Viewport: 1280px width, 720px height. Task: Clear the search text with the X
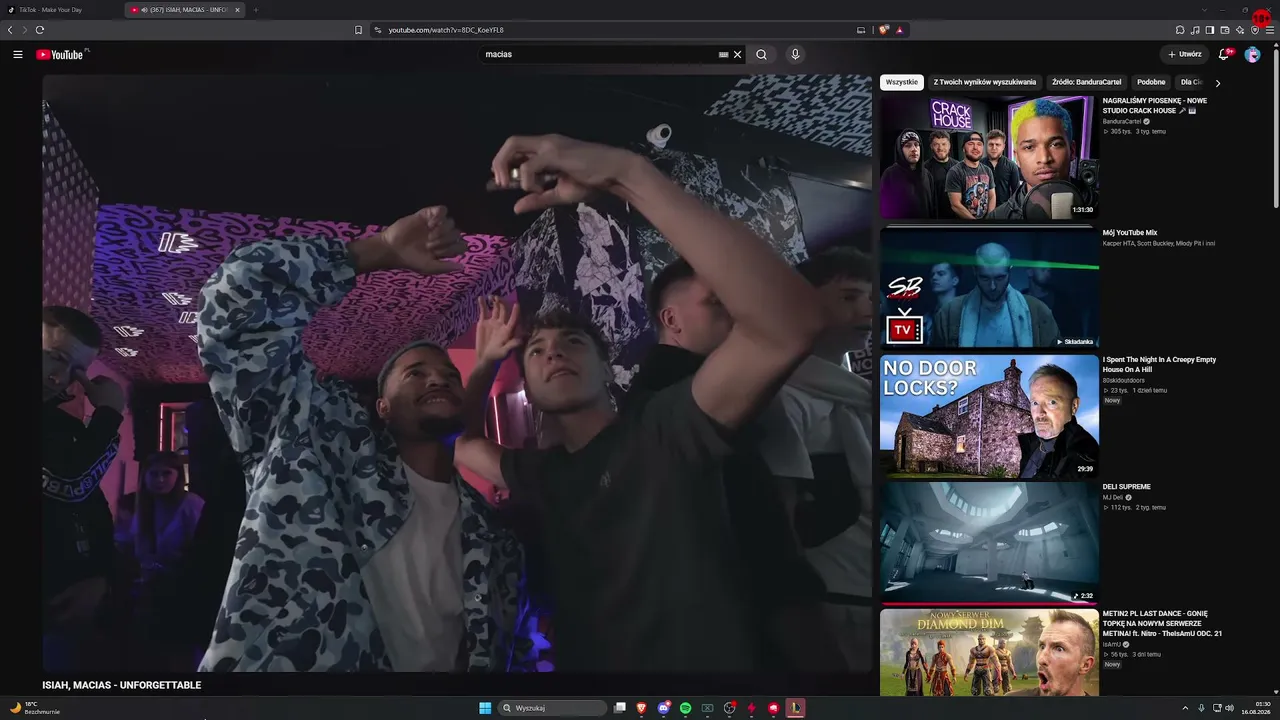coord(738,54)
